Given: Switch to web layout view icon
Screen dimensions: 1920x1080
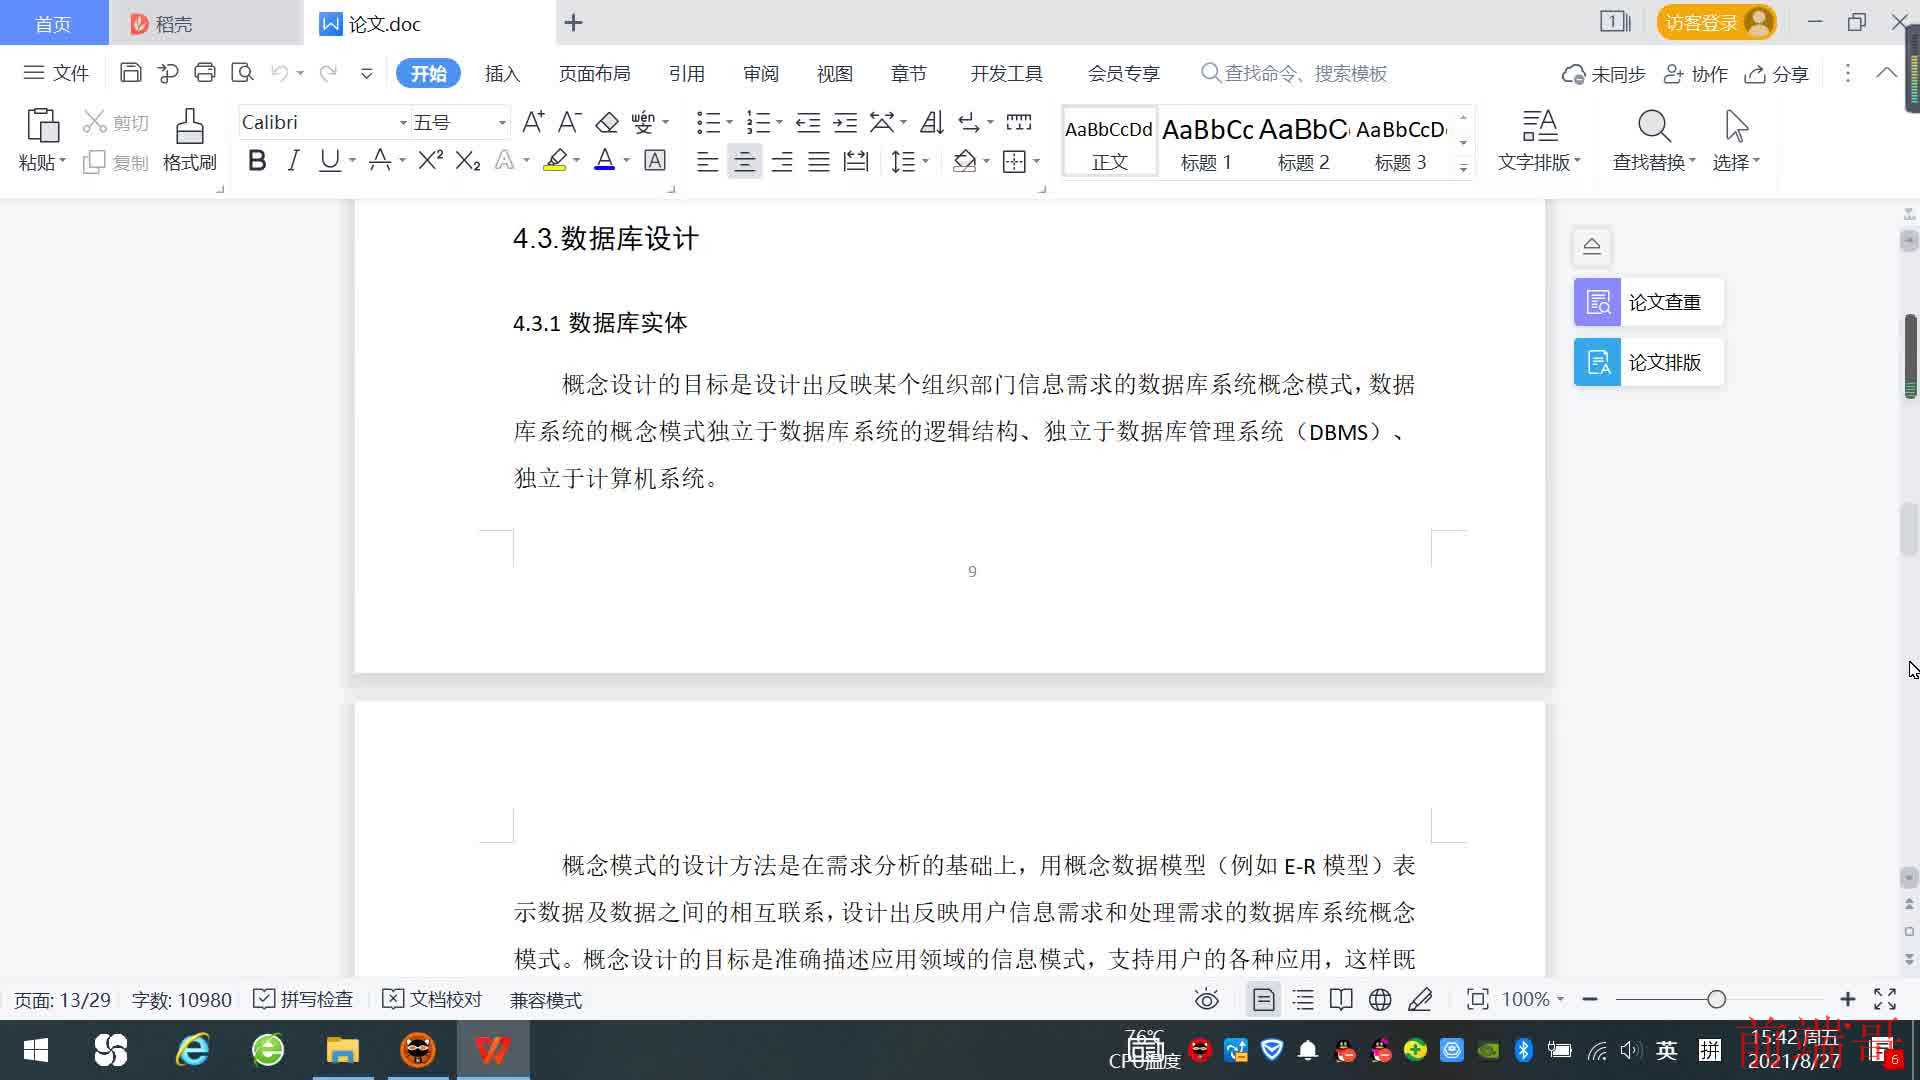Looking at the screenshot, I should point(1380,999).
